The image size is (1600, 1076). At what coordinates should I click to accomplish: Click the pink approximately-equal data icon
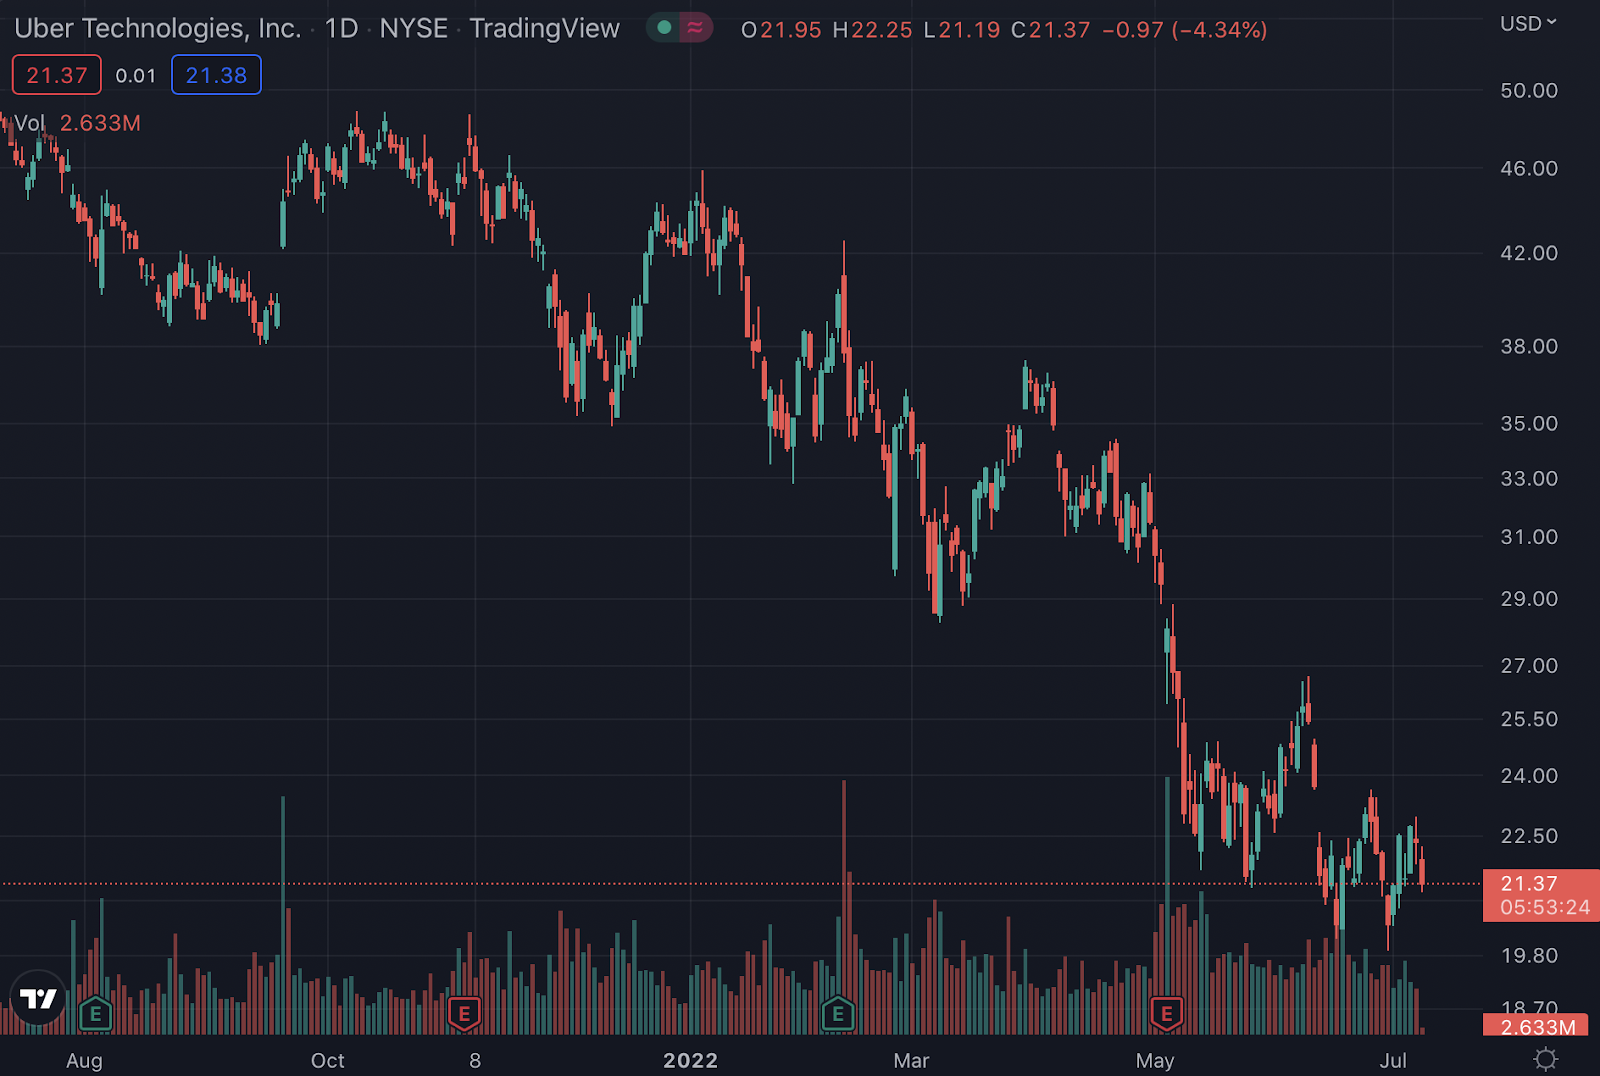pos(695,28)
